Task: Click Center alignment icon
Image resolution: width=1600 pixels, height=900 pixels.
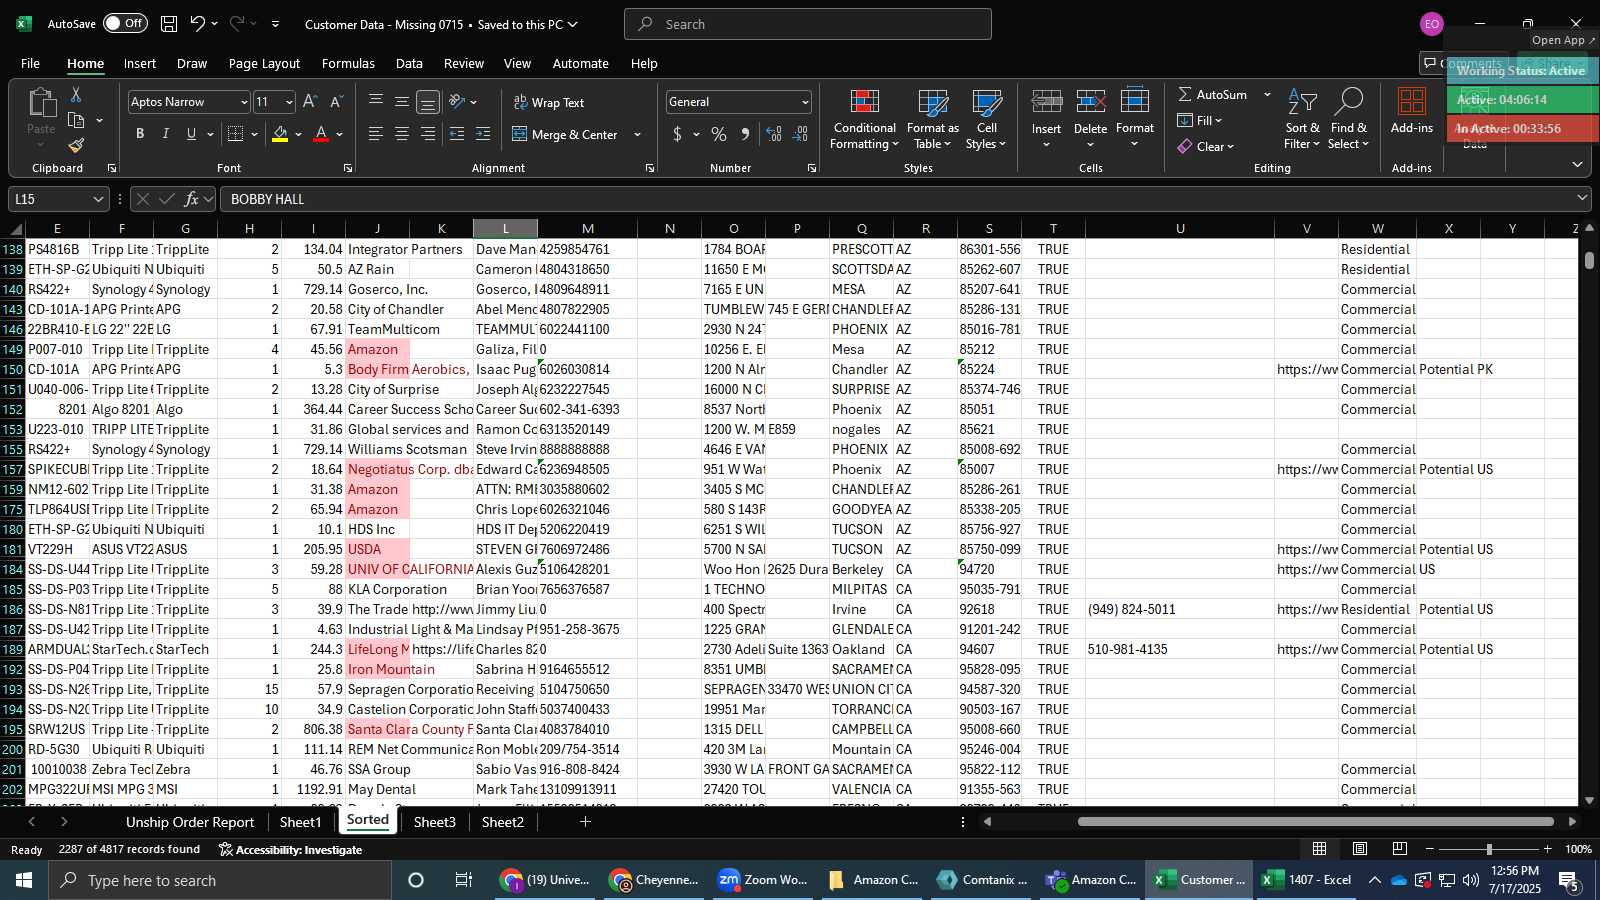Action: pyautogui.click(x=402, y=134)
